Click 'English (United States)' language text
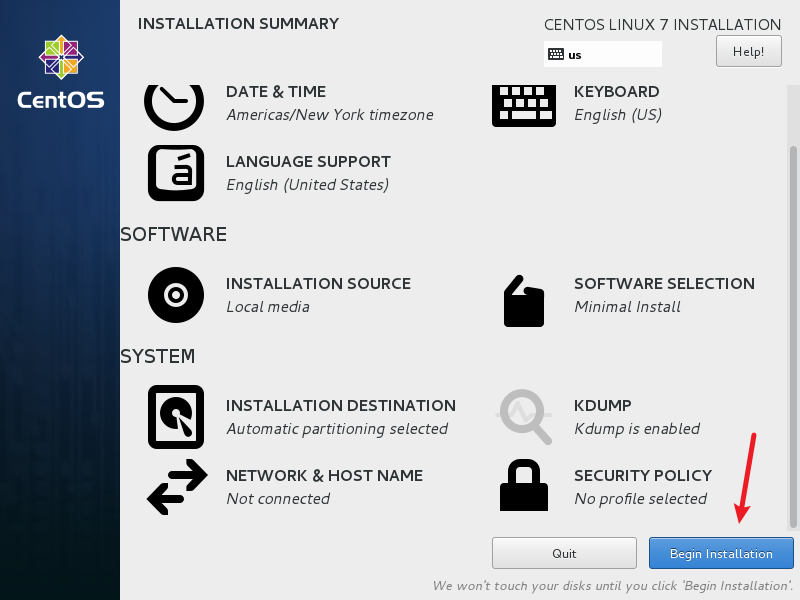Viewport: 800px width, 600px height. click(x=308, y=185)
